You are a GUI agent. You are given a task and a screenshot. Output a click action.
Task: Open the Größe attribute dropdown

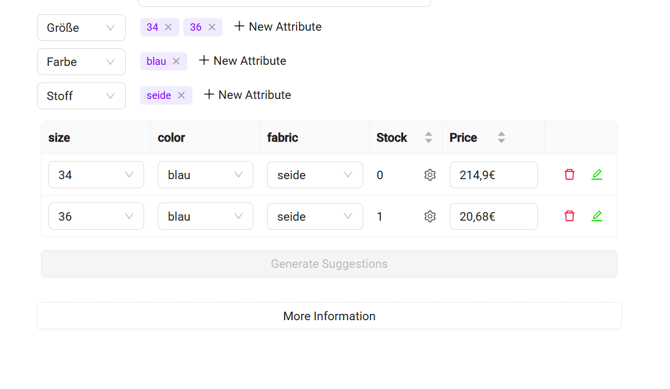[x=81, y=28]
